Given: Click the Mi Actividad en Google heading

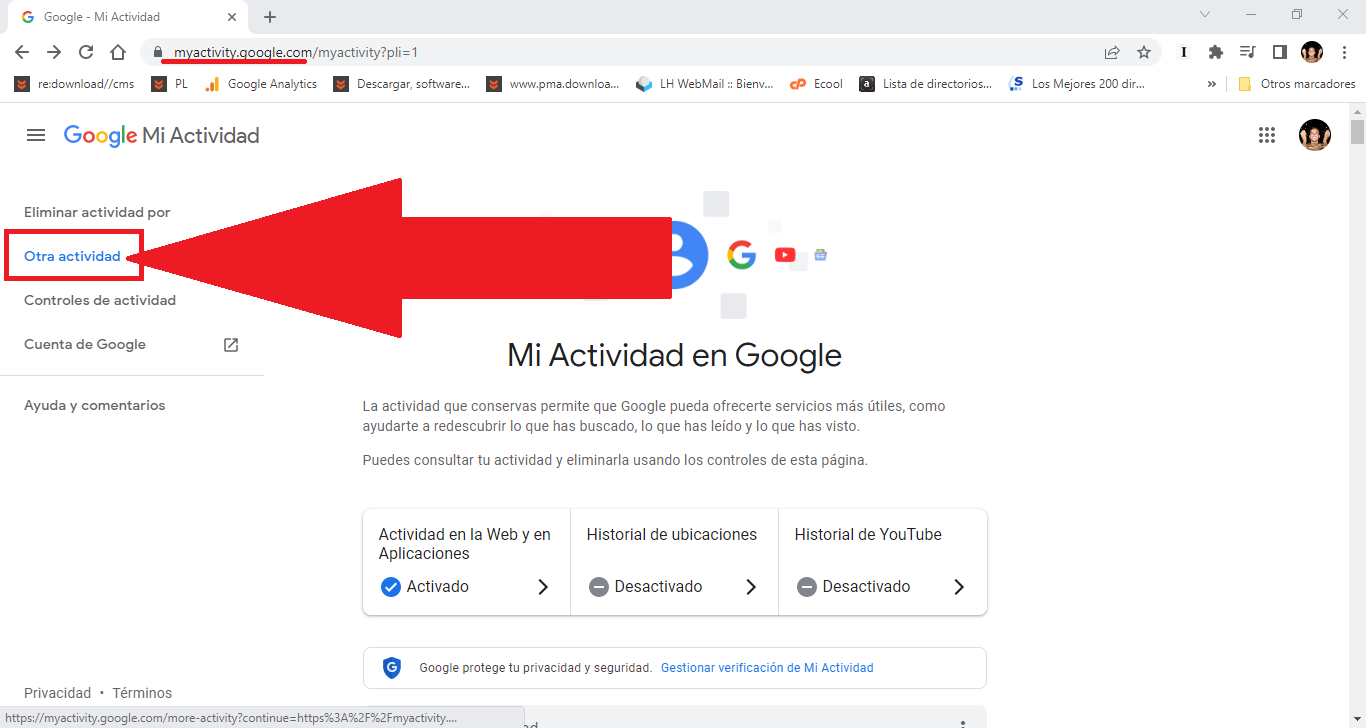Looking at the screenshot, I should click(675, 356).
